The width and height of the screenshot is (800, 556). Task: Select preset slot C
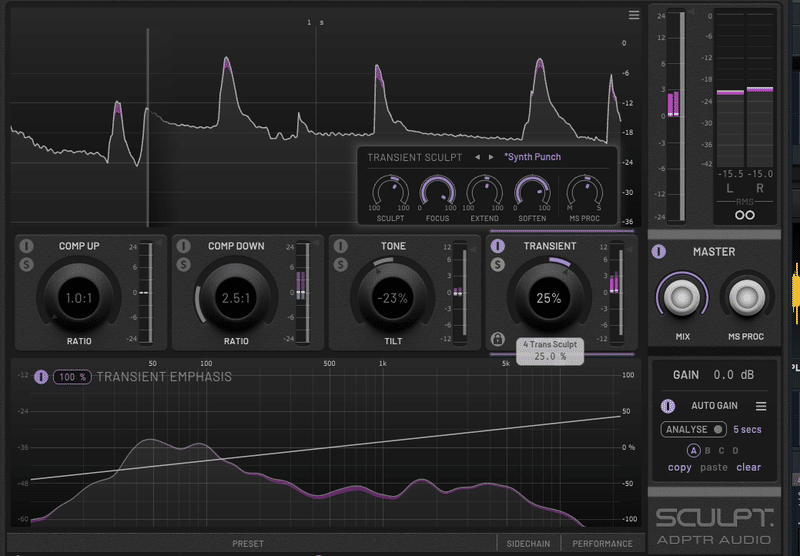(721, 451)
